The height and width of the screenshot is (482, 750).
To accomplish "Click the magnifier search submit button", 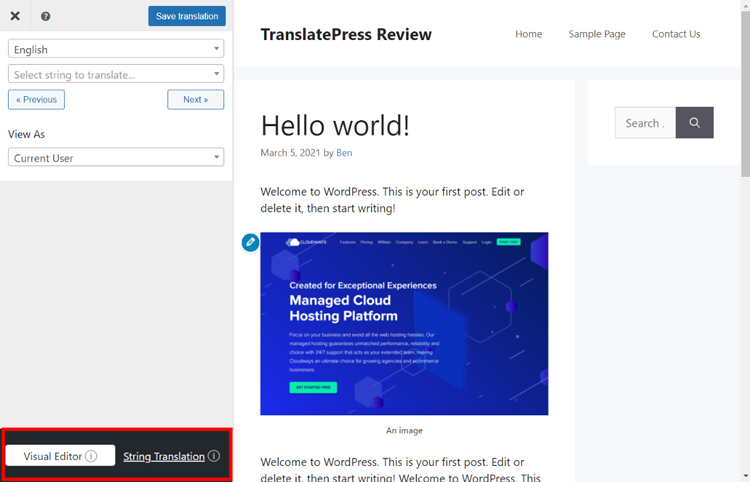I will click(x=695, y=123).
